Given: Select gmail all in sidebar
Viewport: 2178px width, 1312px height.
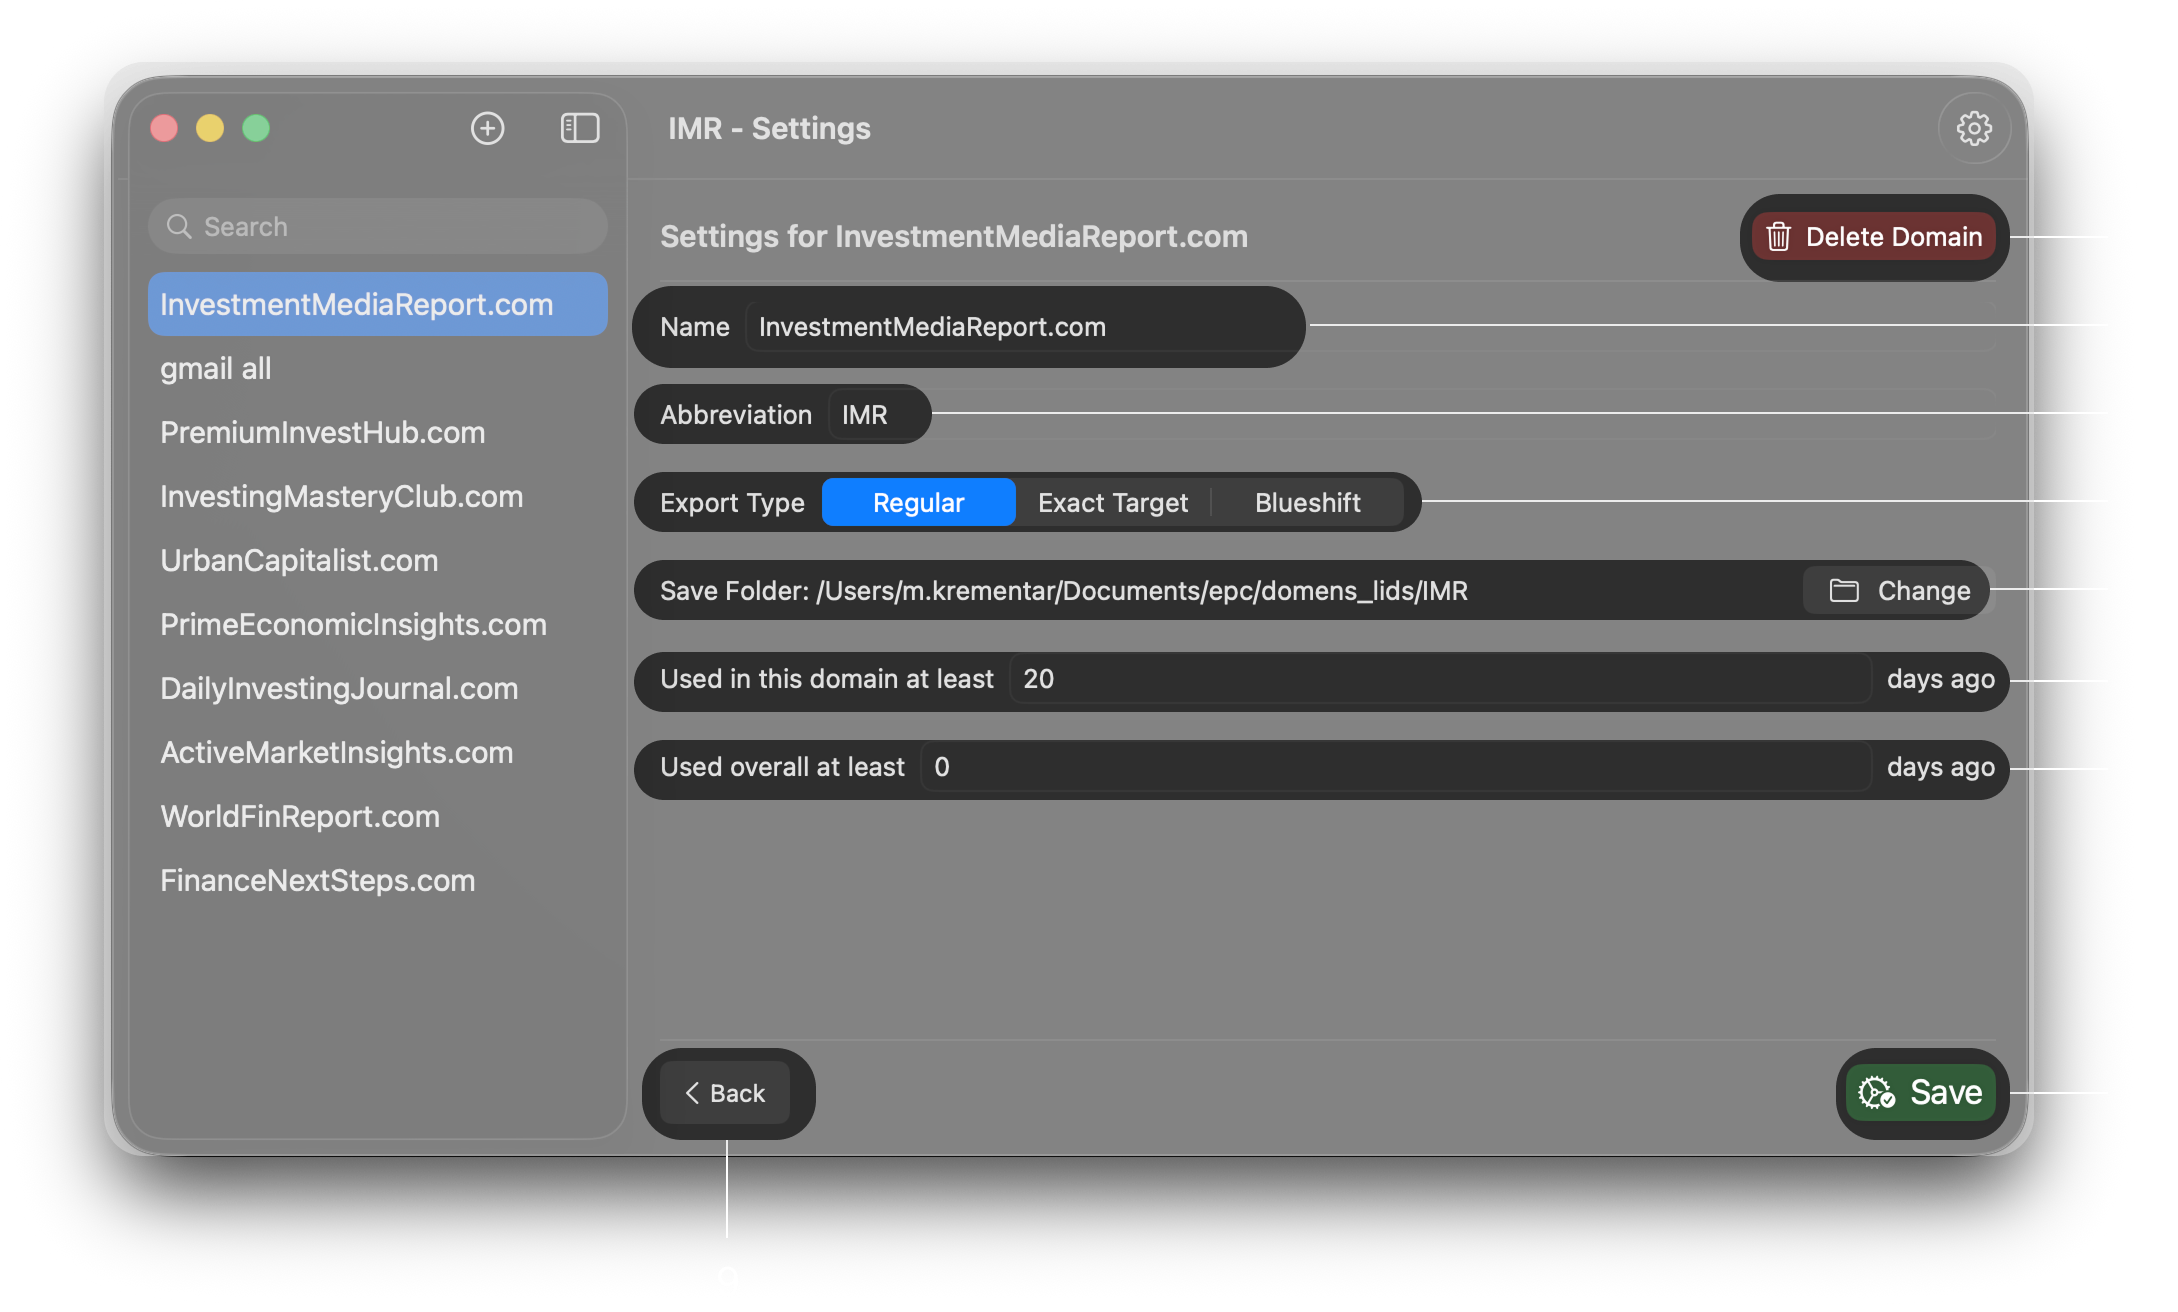Looking at the screenshot, I should pyautogui.click(x=216, y=368).
